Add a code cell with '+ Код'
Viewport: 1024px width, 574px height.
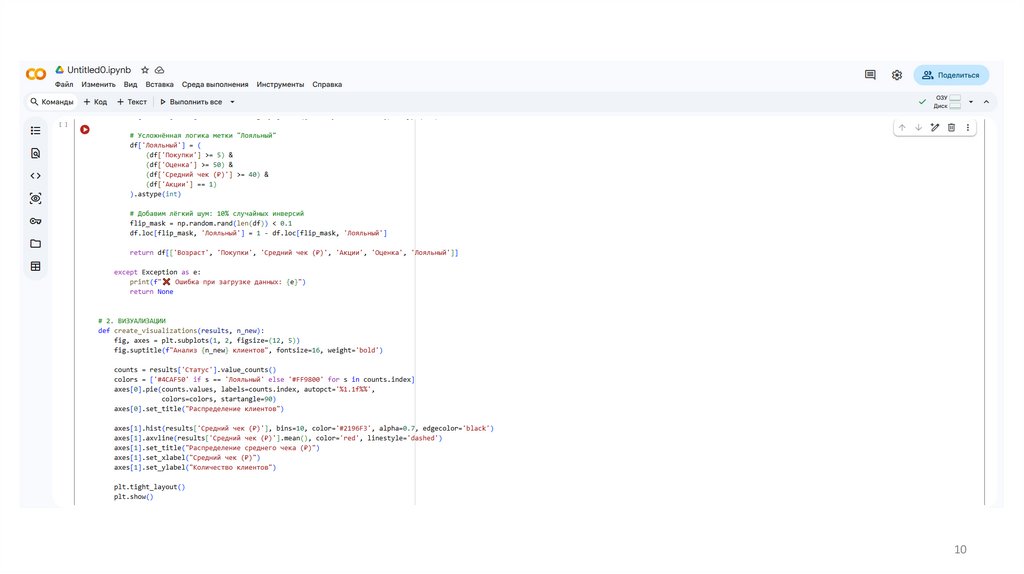pyautogui.click(x=95, y=102)
